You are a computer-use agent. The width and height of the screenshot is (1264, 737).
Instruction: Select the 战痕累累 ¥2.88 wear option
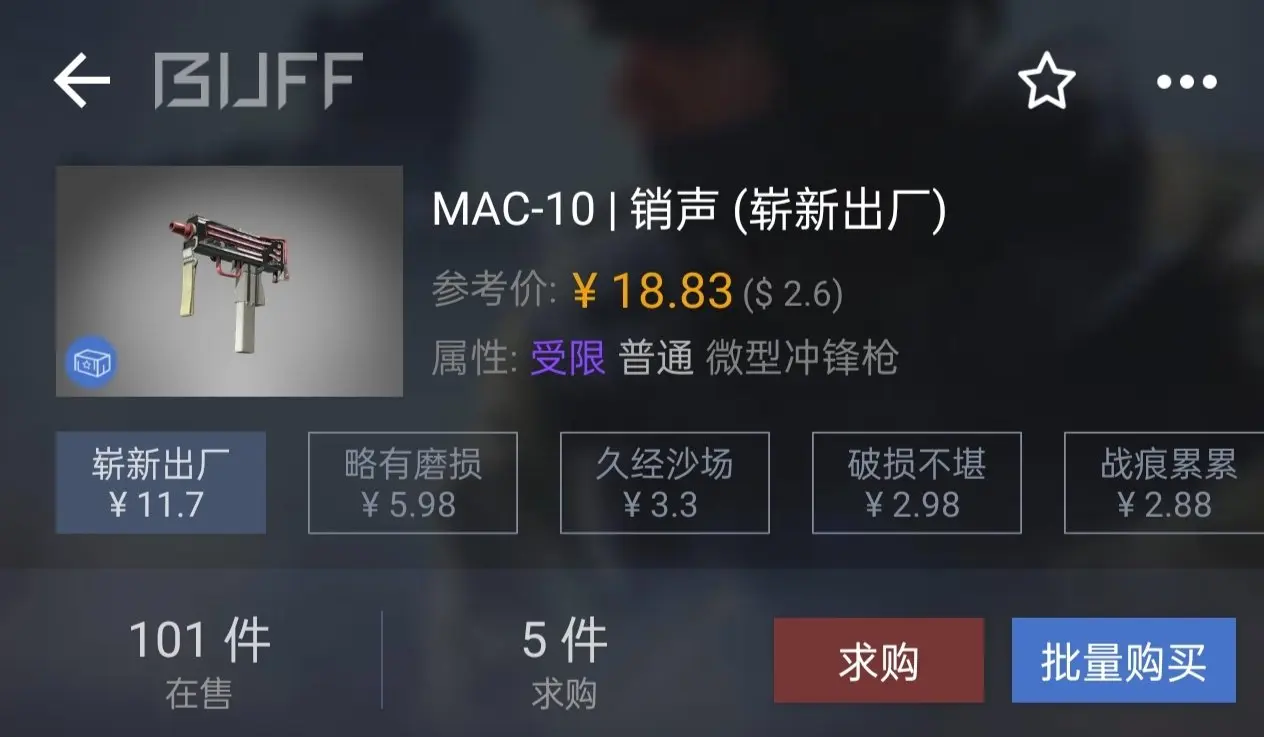coord(1164,483)
